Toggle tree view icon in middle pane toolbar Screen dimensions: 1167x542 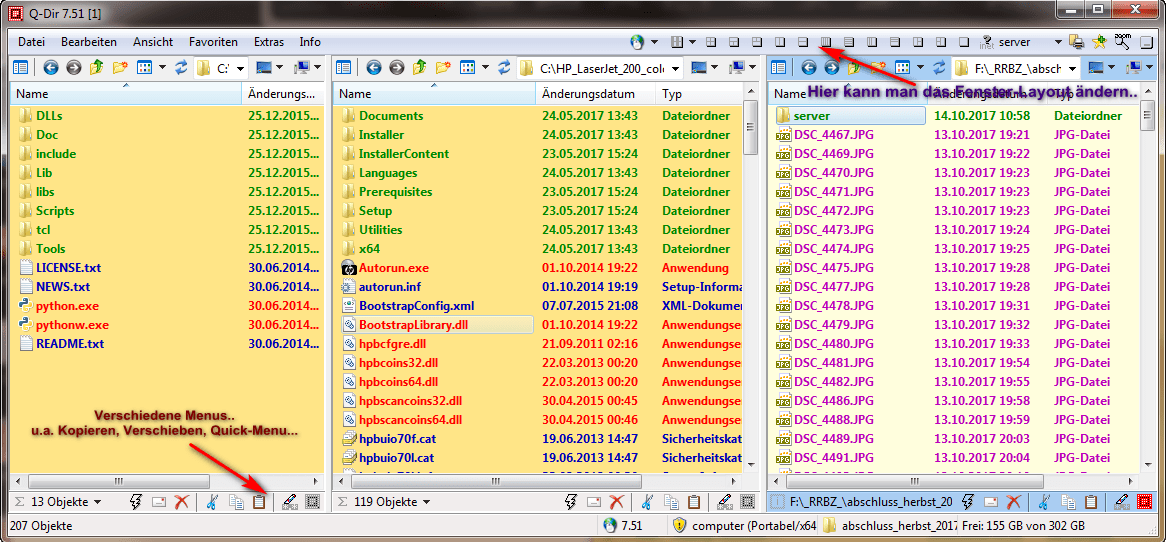[x=344, y=68]
